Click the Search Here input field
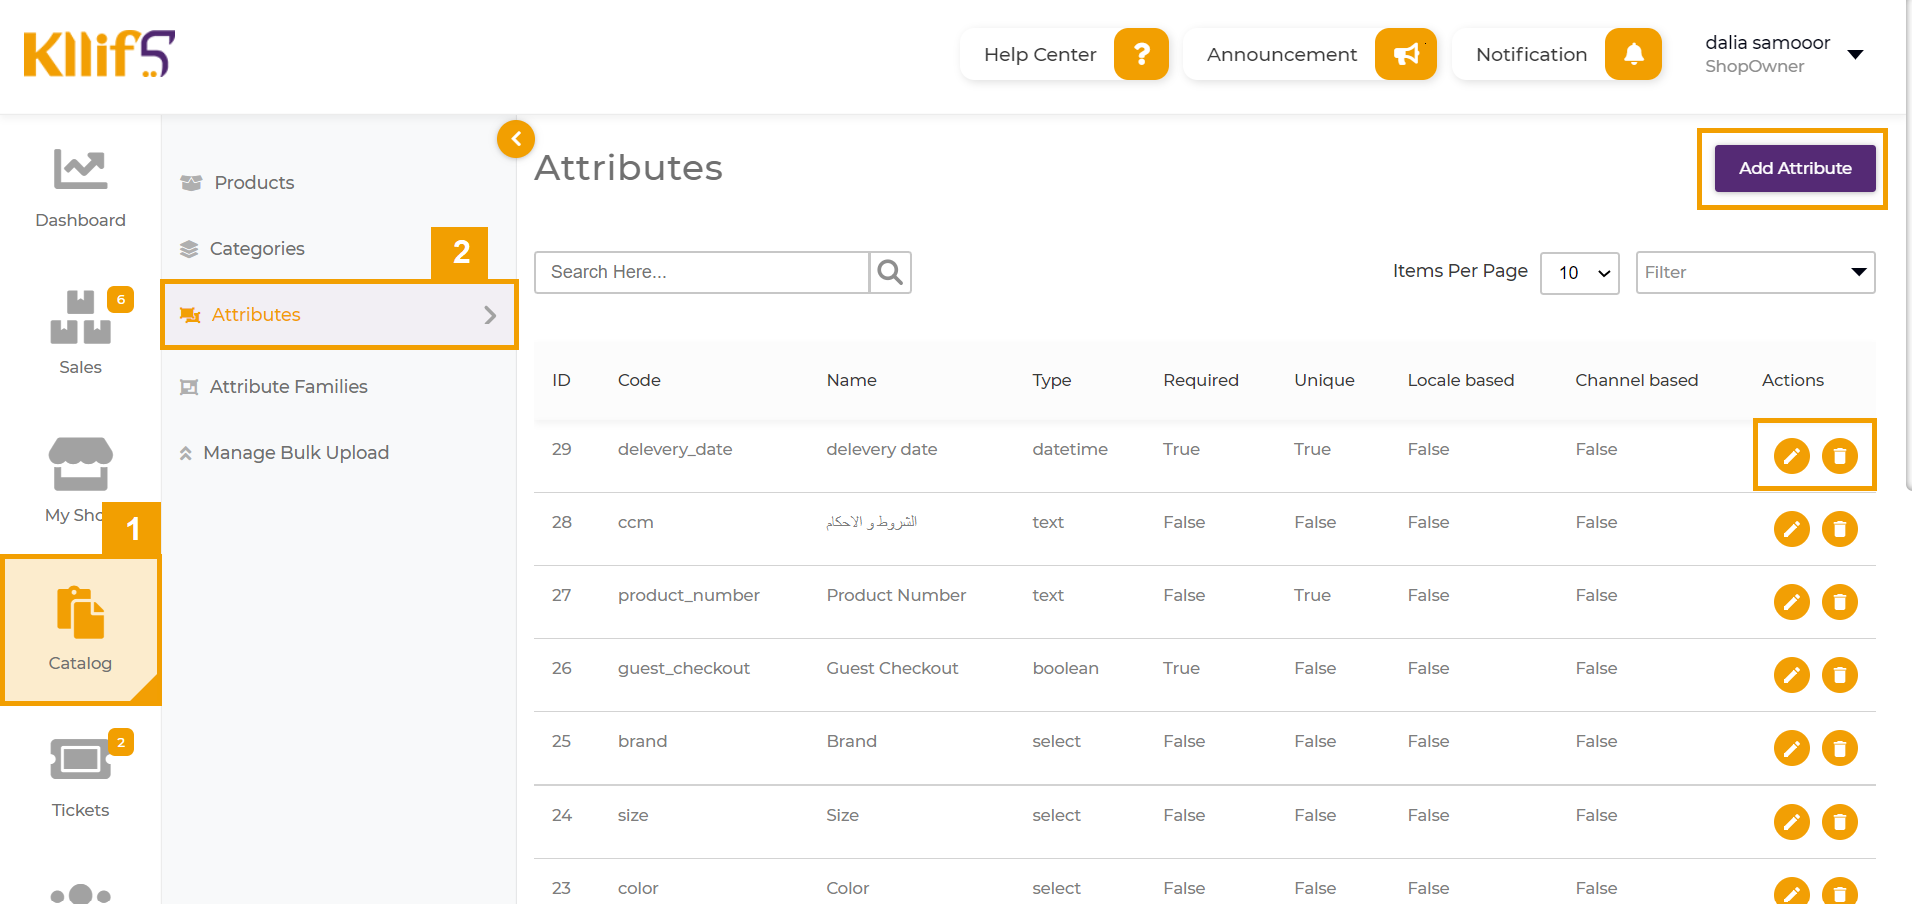Viewport: 1912px width, 904px height. click(x=702, y=272)
